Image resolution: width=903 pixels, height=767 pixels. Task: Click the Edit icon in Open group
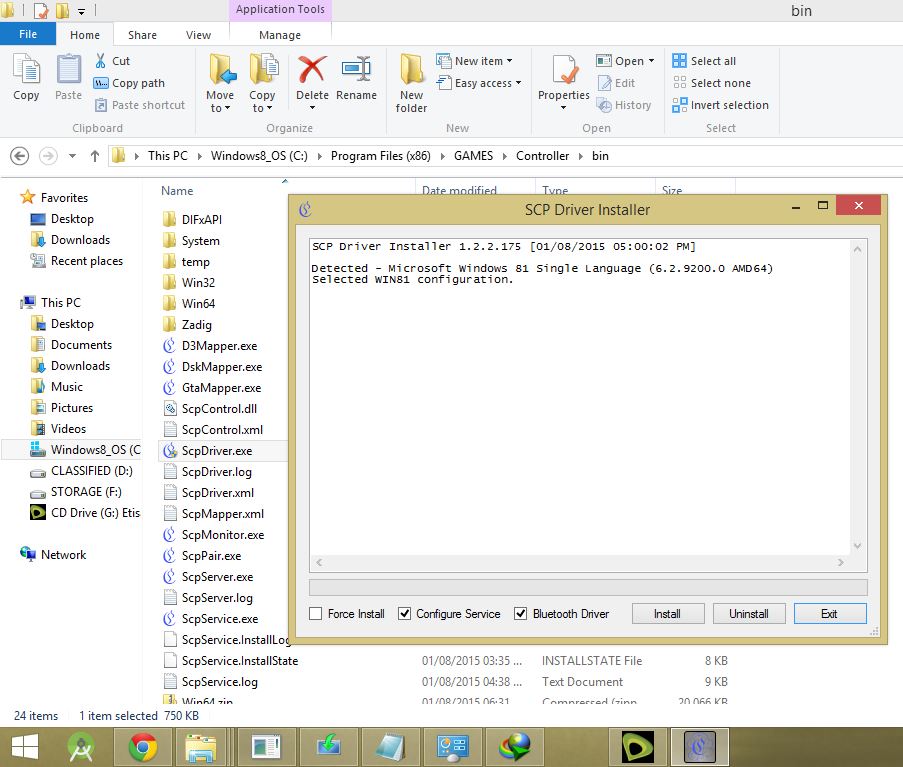[604, 83]
